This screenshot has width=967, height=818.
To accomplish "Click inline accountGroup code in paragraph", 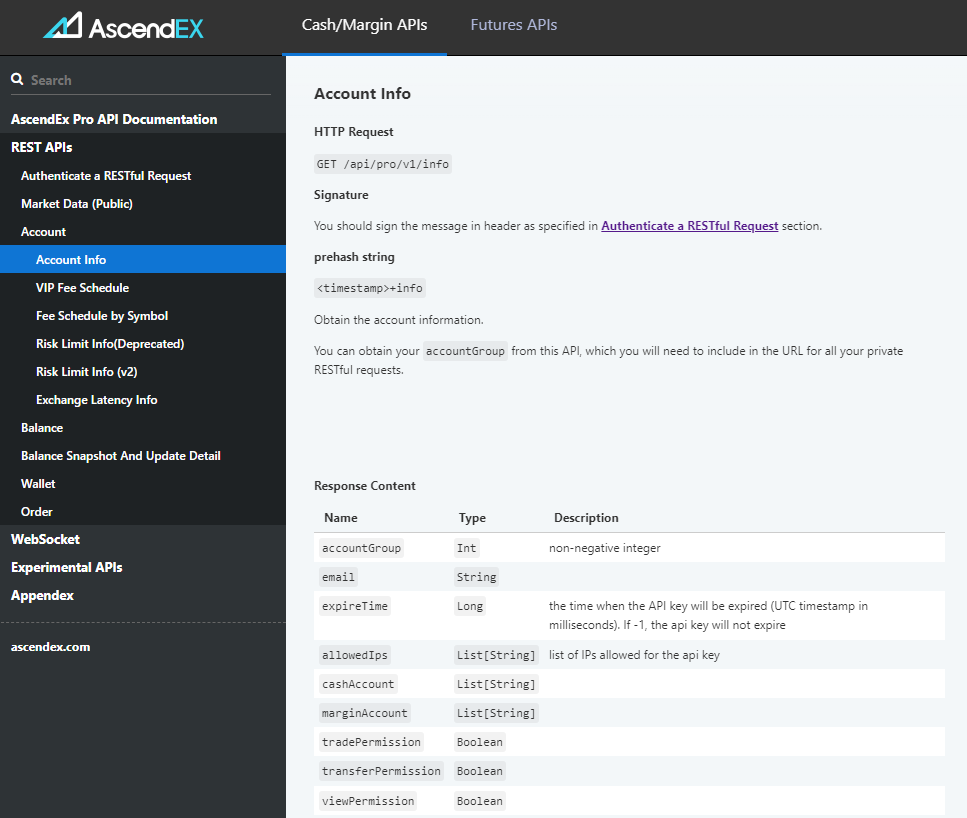I will point(466,351).
